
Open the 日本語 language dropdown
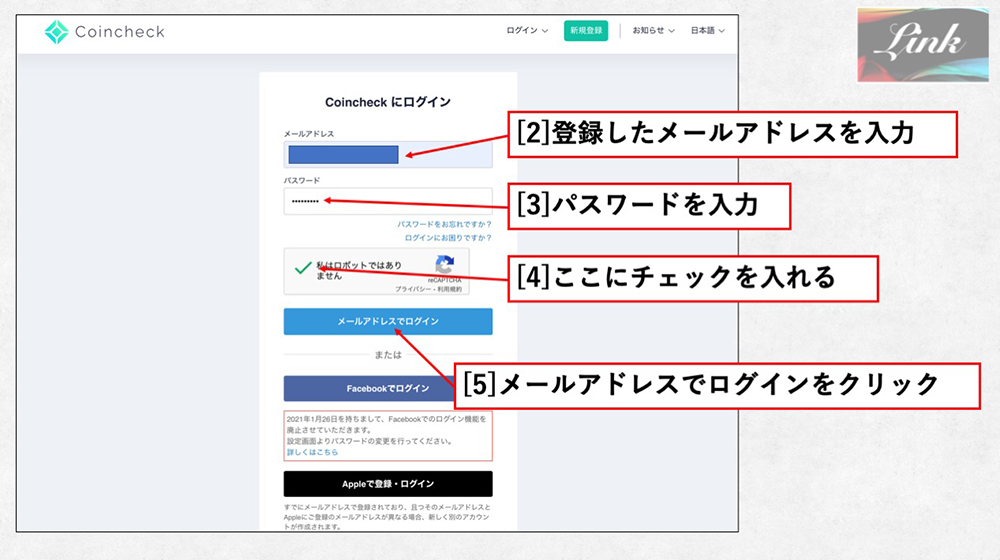point(707,31)
